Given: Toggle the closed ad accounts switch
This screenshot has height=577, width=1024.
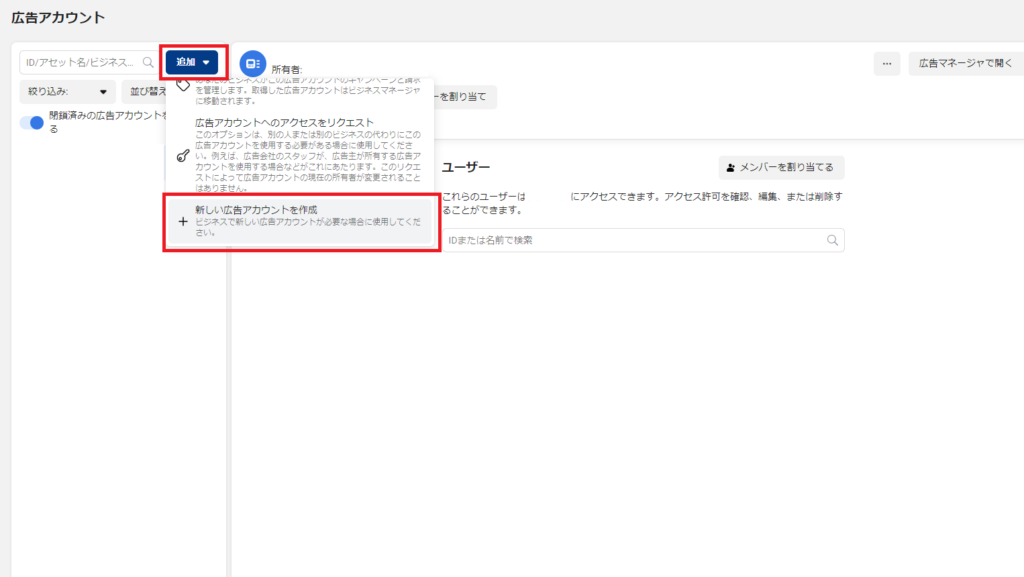Looking at the screenshot, I should [33, 123].
